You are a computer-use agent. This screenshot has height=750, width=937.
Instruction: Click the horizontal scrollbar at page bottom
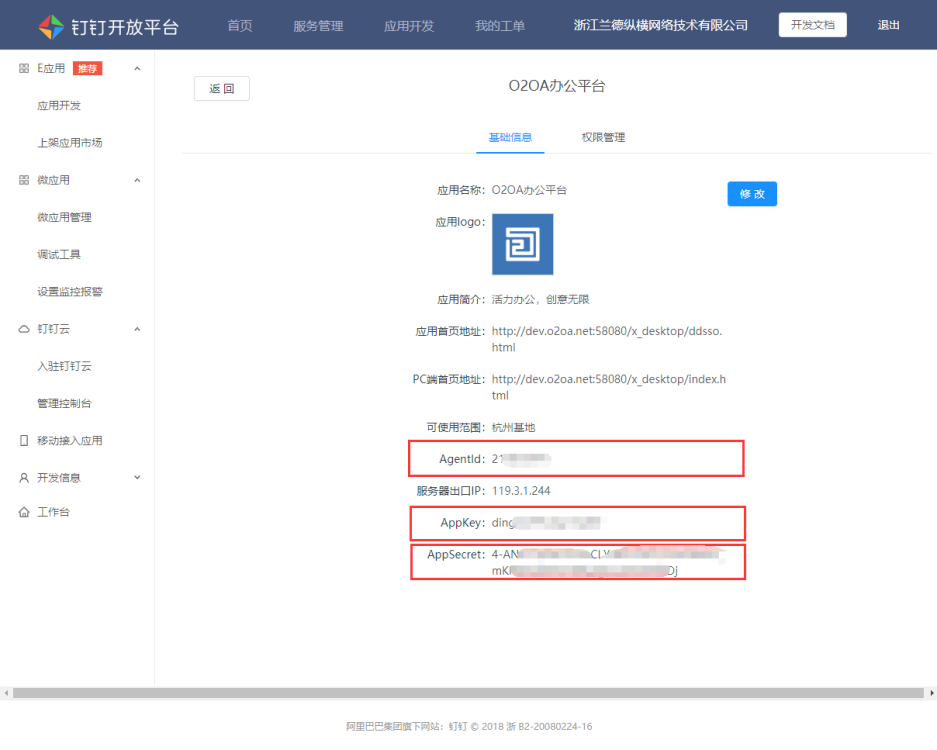point(468,693)
